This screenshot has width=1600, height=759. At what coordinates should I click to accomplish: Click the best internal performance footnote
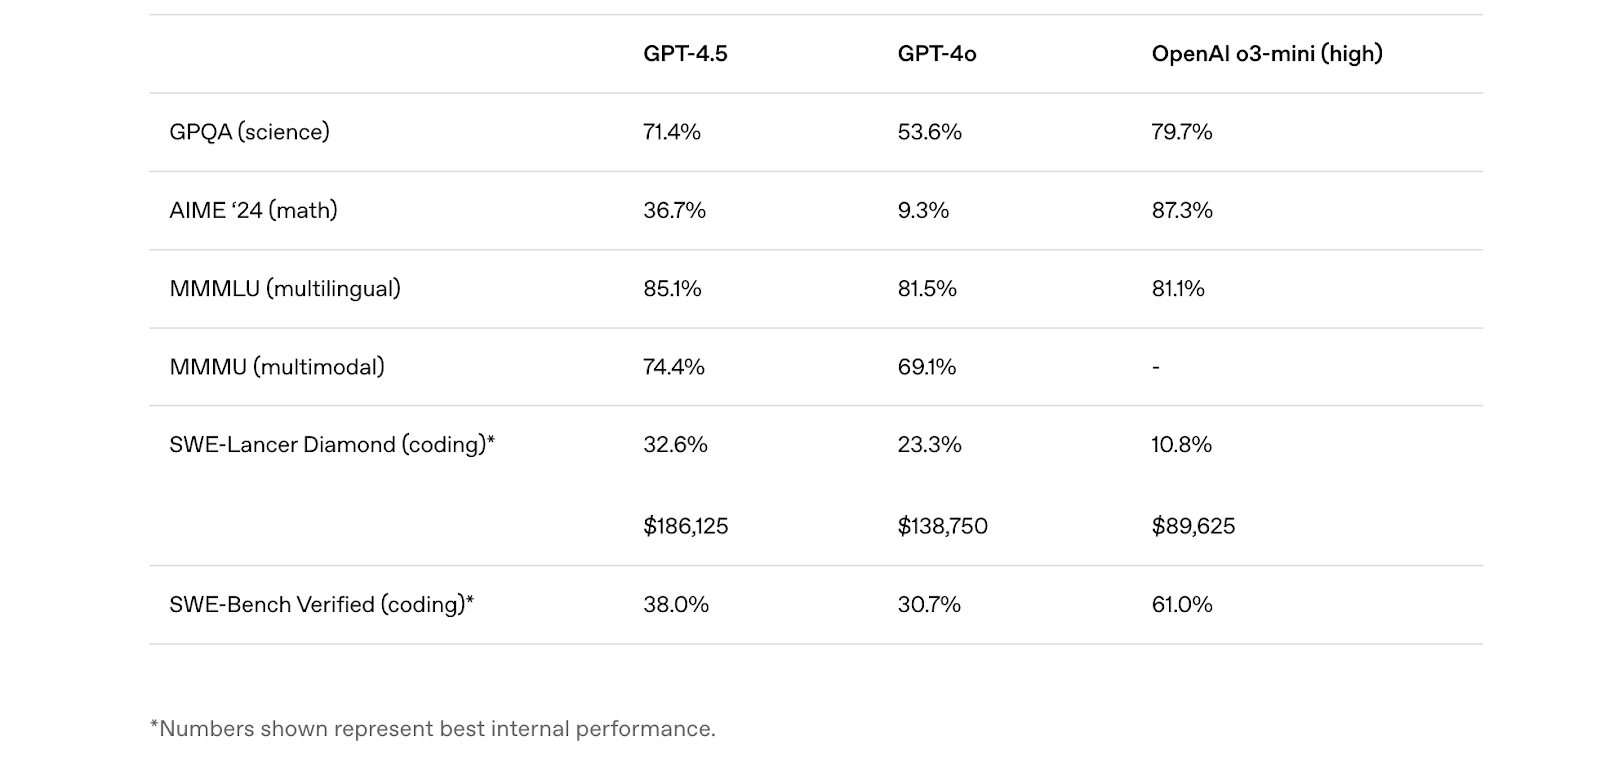(x=432, y=728)
